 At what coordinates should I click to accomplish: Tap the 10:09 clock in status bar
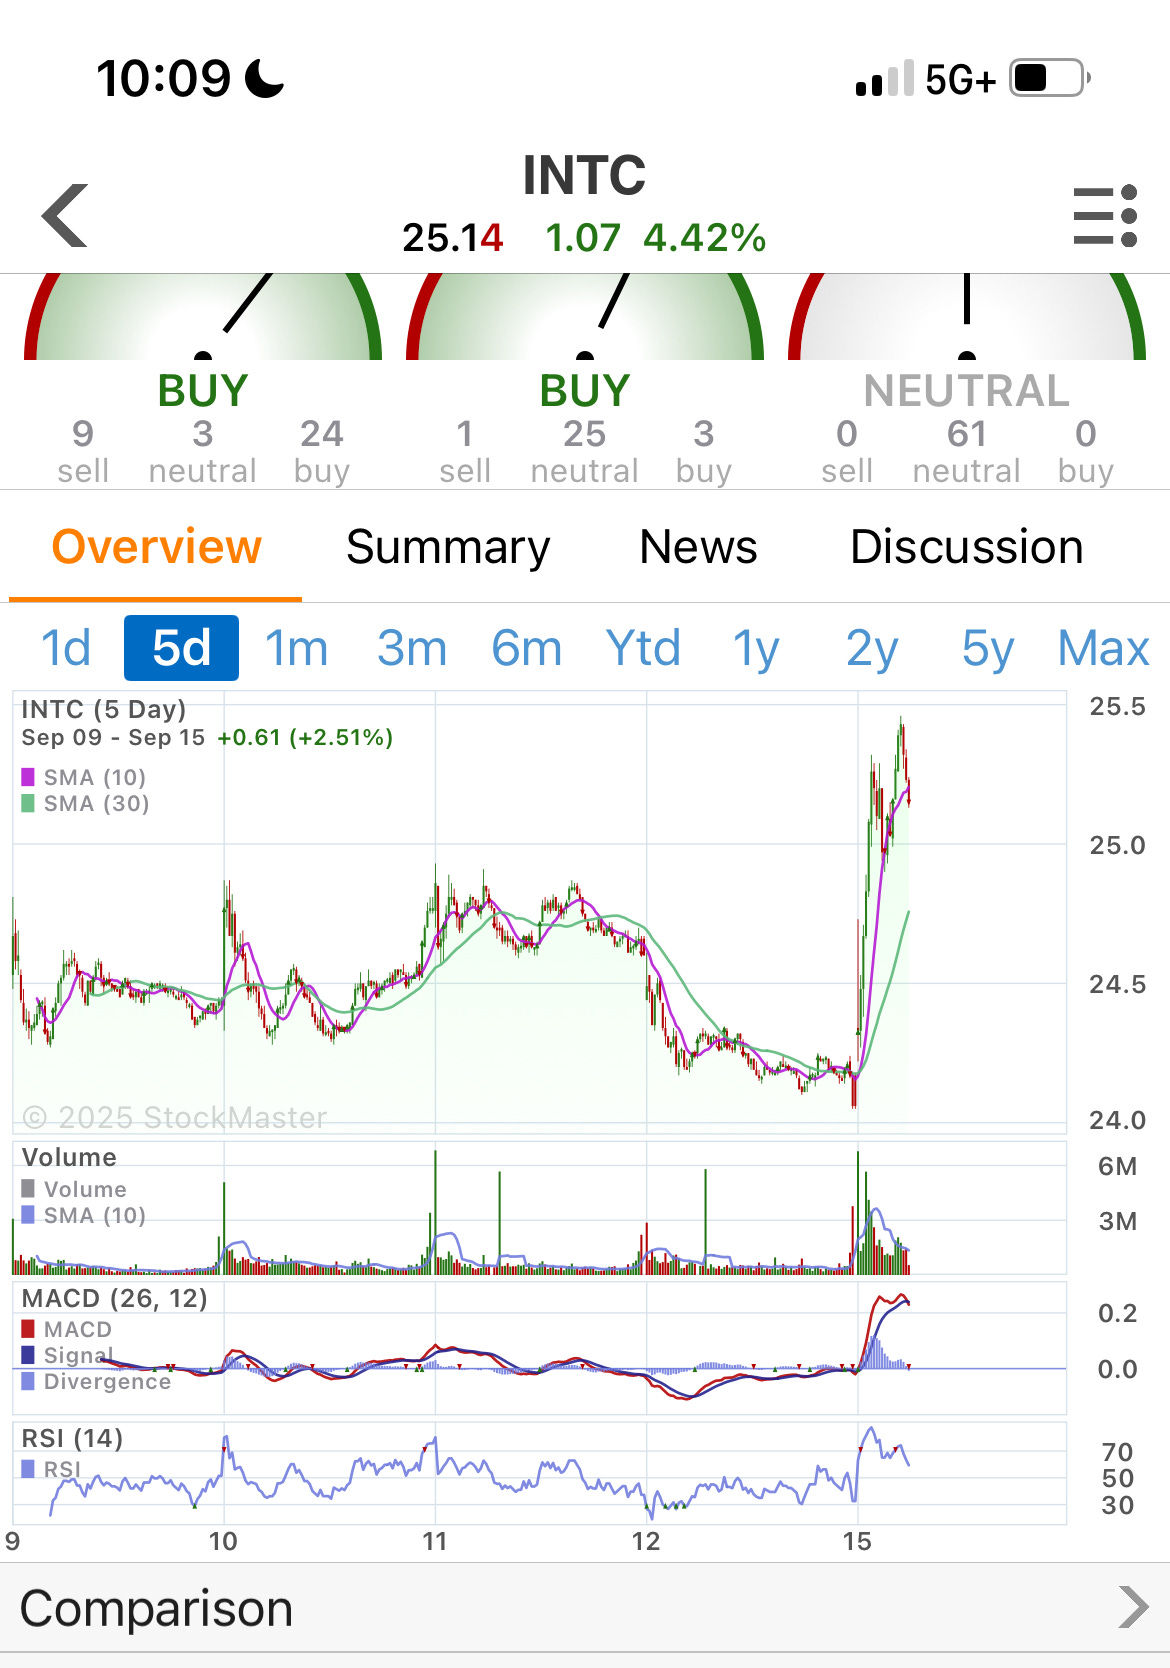164,78
